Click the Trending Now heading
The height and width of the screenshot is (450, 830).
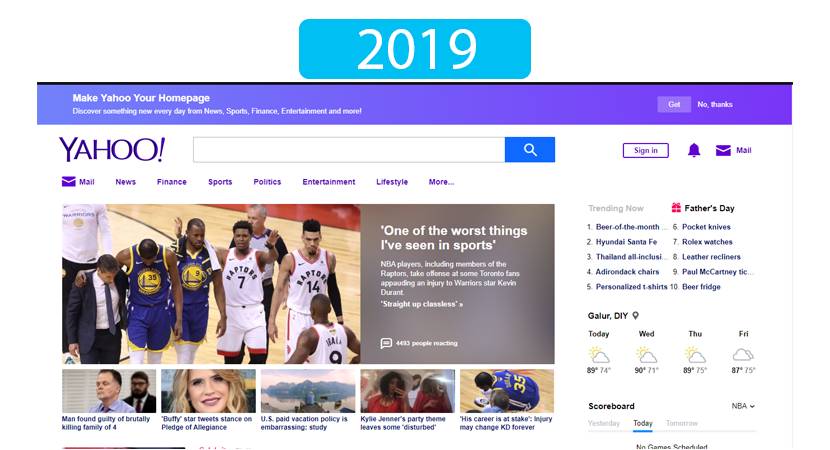[x=616, y=208]
